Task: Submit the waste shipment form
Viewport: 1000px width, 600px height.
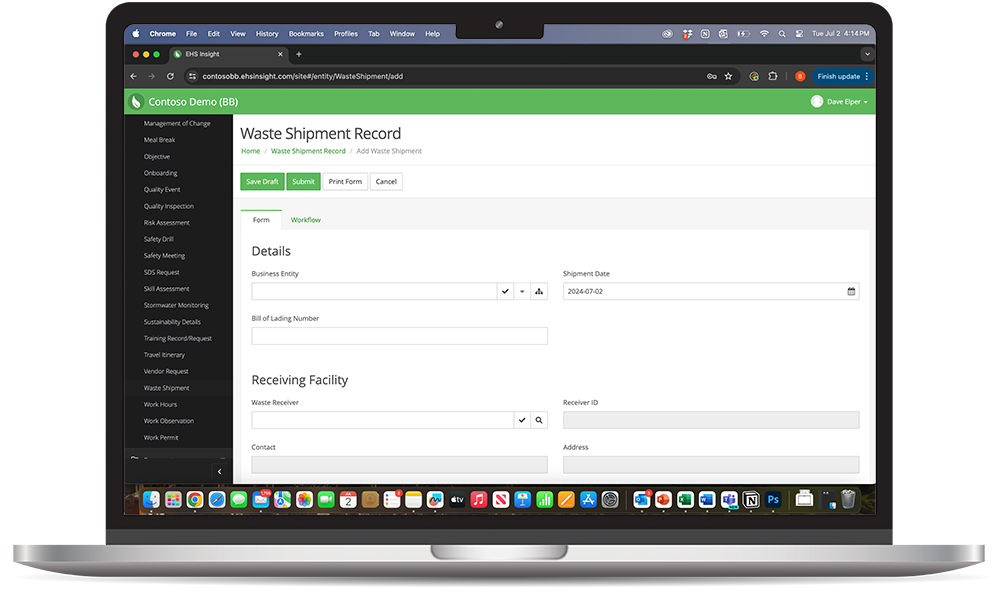Action: [303, 182]
